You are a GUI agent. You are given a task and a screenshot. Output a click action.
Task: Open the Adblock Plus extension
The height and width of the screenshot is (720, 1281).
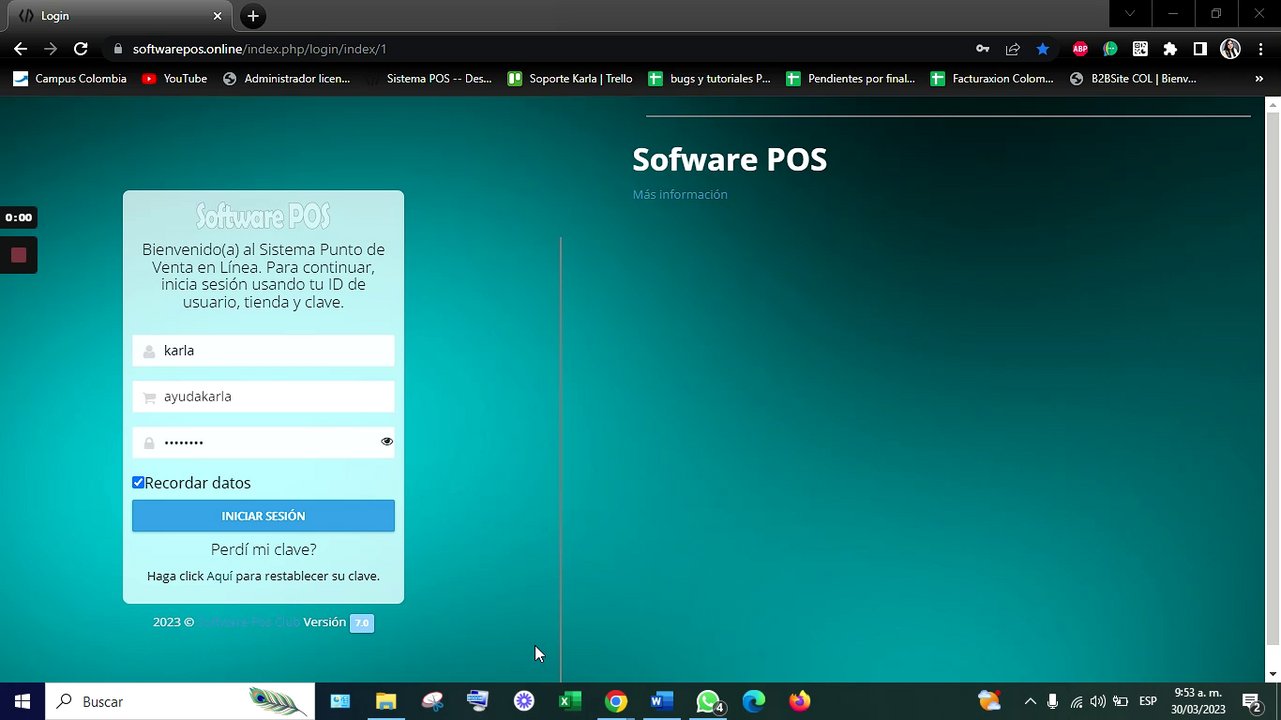pos(1080,48)
